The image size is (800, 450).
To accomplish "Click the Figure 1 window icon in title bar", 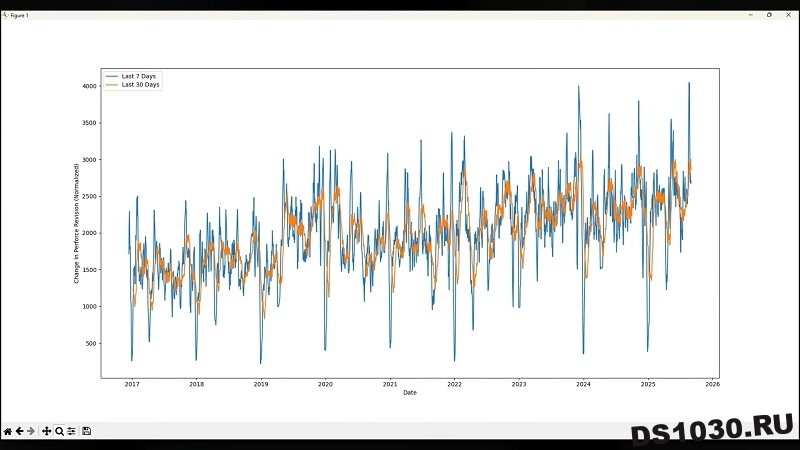I will (x=5, y=15).
